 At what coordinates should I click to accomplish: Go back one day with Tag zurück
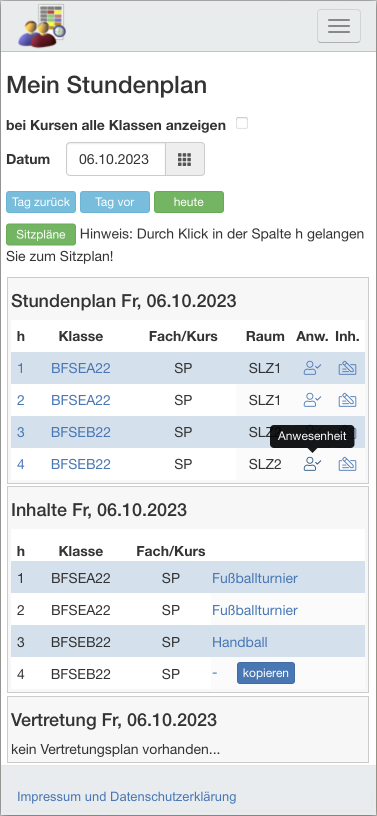(x=41, y=202)
